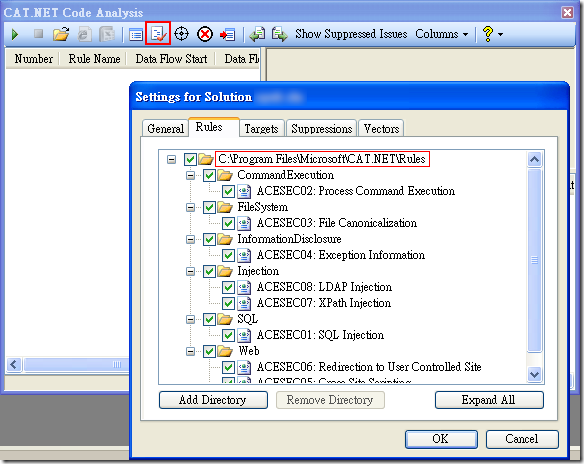This screenshot has width=584, height=464.
Task: Click the ACESEC08 rule file icon
Action: [x=244, y=287]
